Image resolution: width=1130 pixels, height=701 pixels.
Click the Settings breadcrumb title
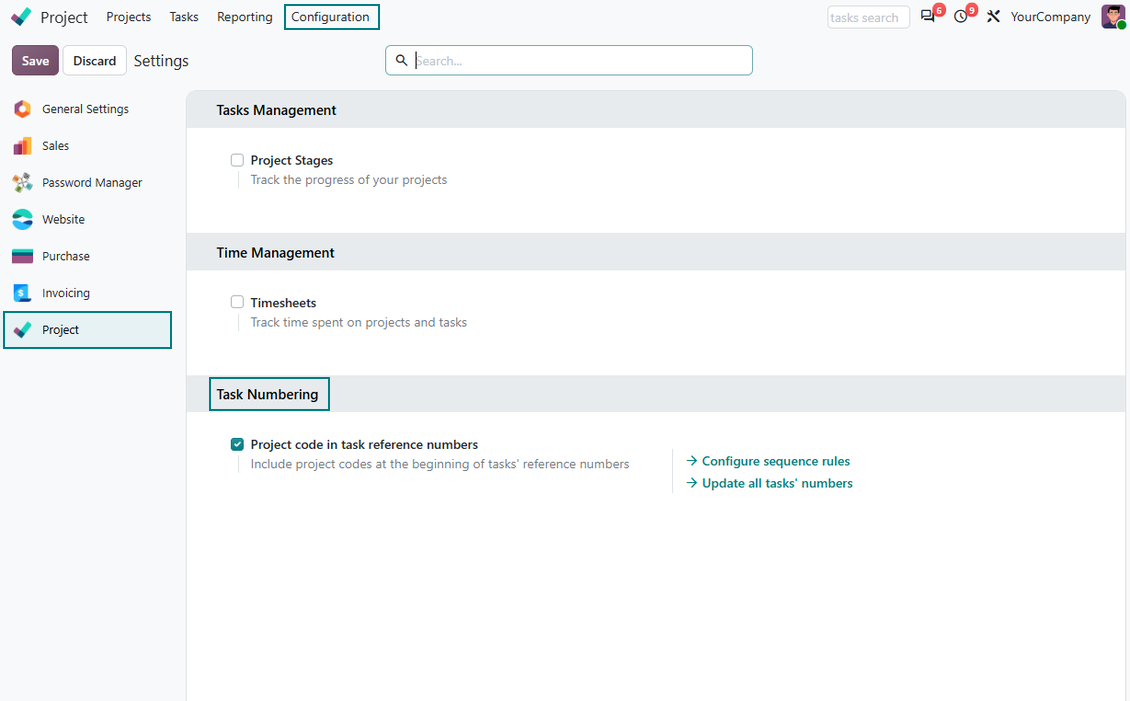point(161,61)
